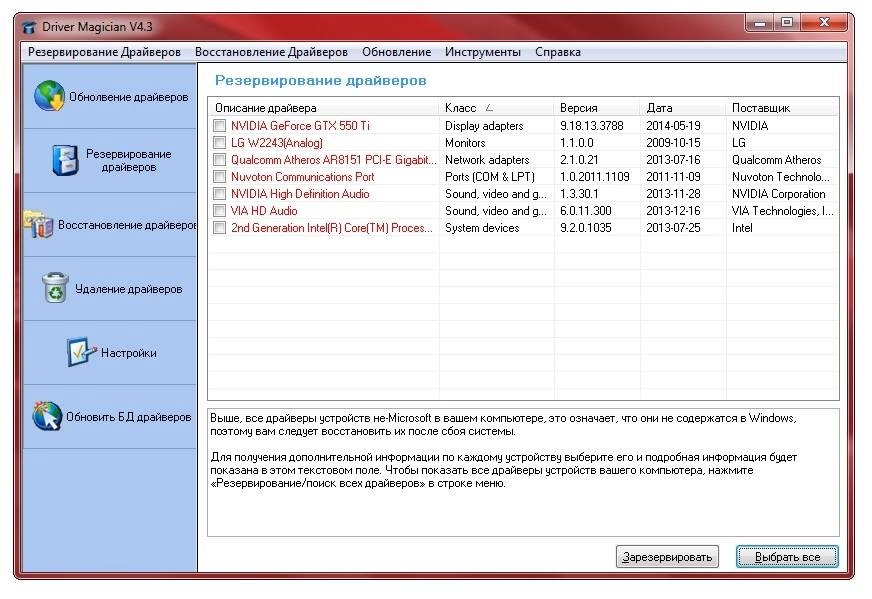Click the Зарезервировать button
Viewport: 872px width, 599px height.
coord(667,557)
